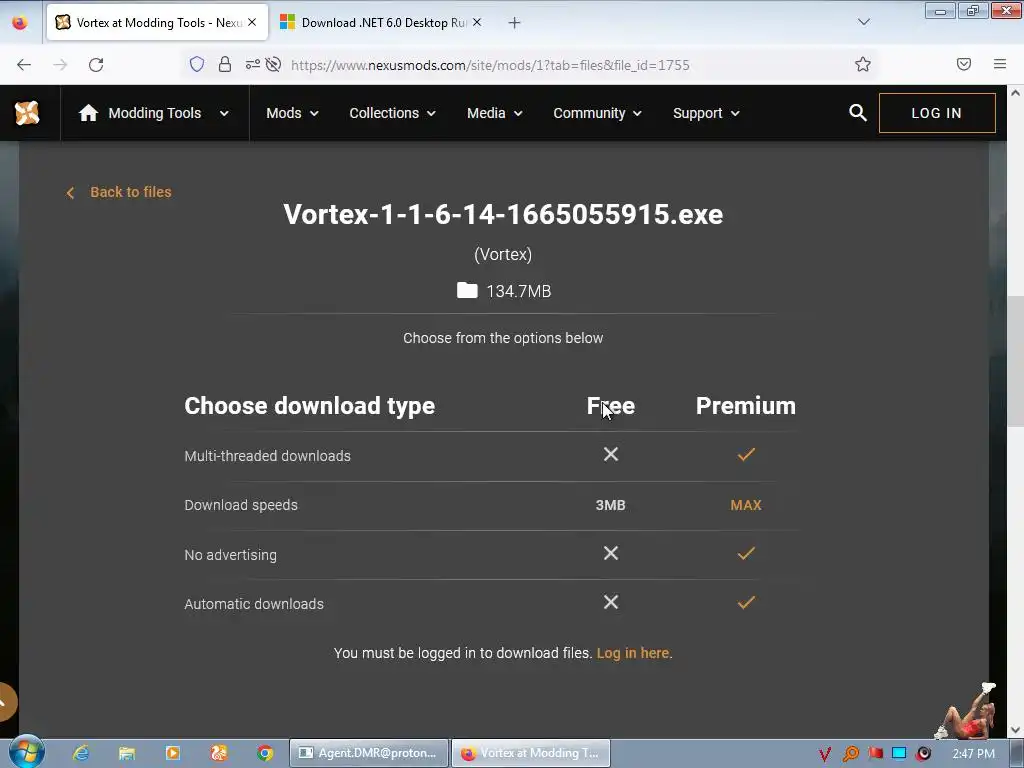Click the Firefox logo at top left
The width and height of the screenshot is (1024, 768).
[20, 22]
